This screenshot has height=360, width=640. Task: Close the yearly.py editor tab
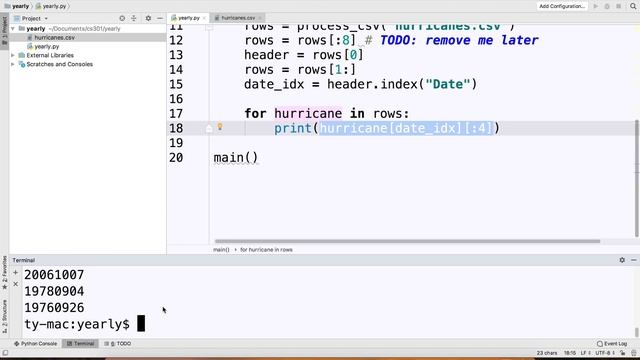[x=204, y=18]
